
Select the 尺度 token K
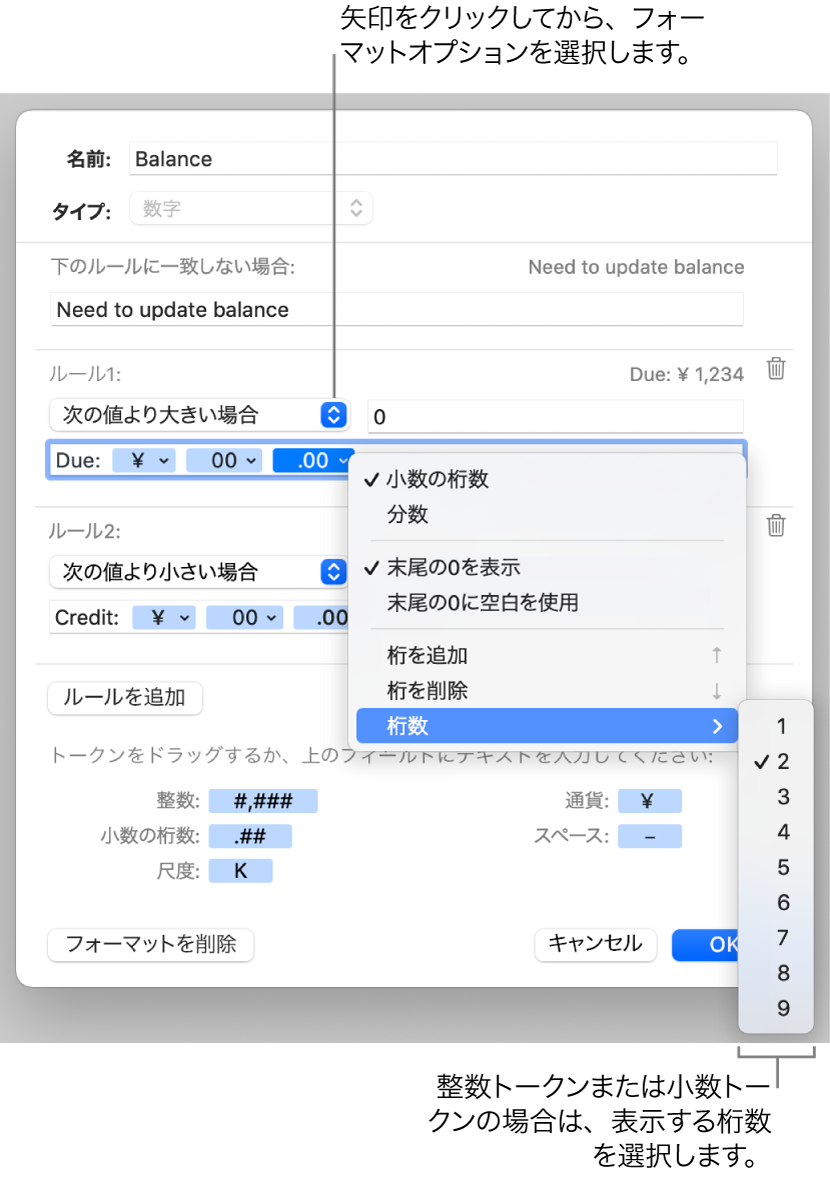(241, 870)
